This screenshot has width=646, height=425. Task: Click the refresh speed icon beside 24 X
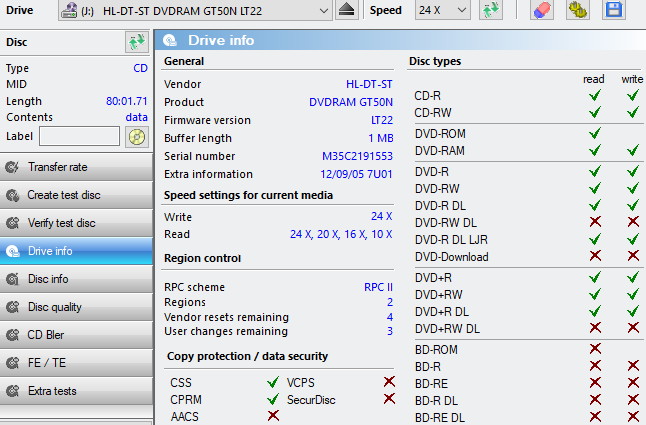pyautogui.click(x=490, y=10)
